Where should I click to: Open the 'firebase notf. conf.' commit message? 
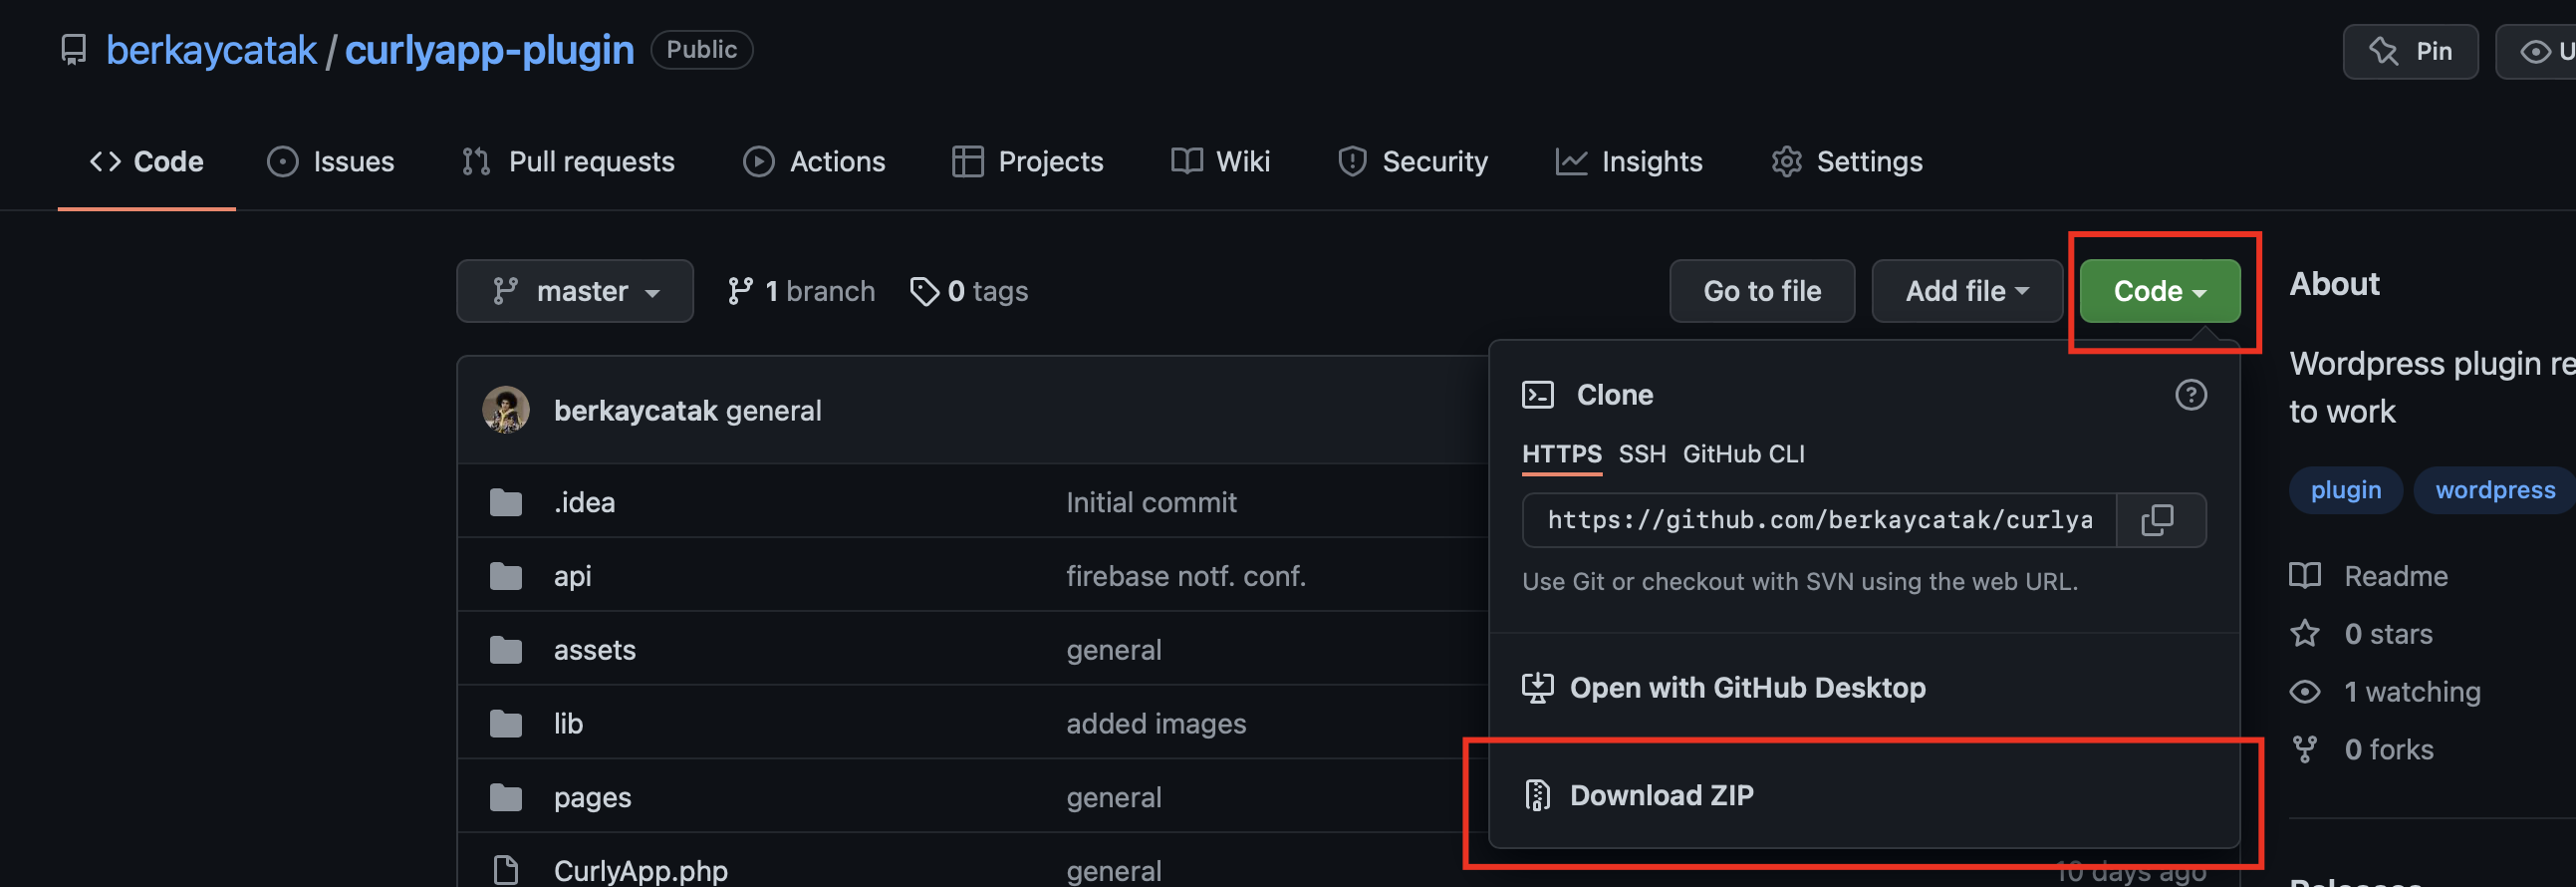pyautogui.click(x=1186, y=576)
